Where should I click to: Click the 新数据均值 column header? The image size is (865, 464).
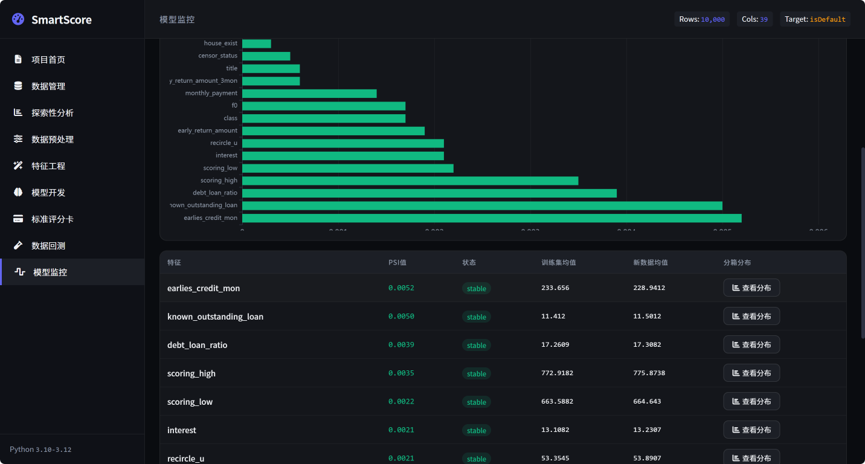point(650,263)
